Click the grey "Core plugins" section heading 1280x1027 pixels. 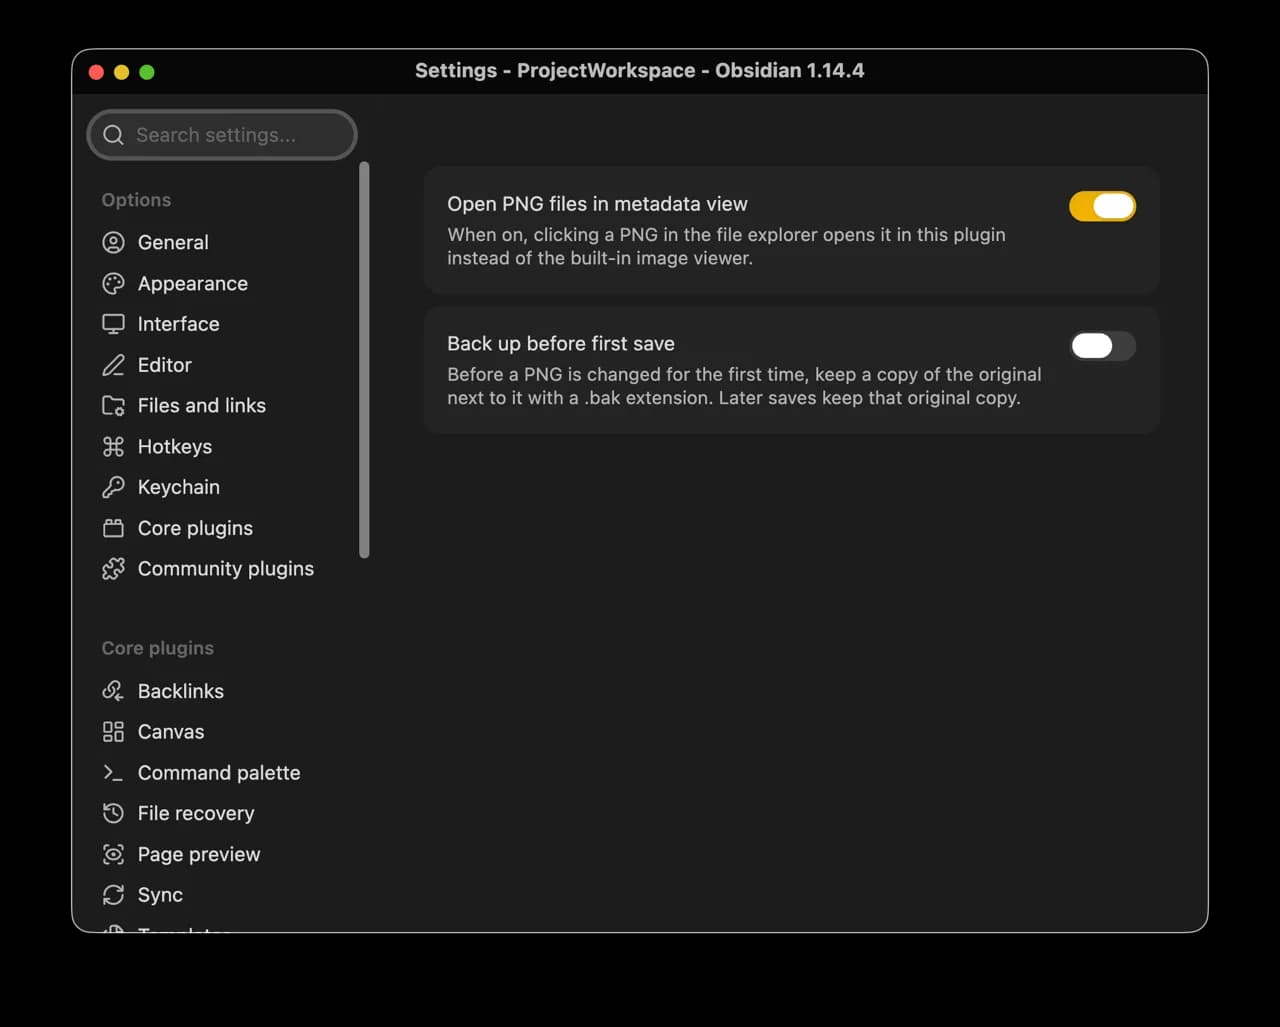click(158, 648)
